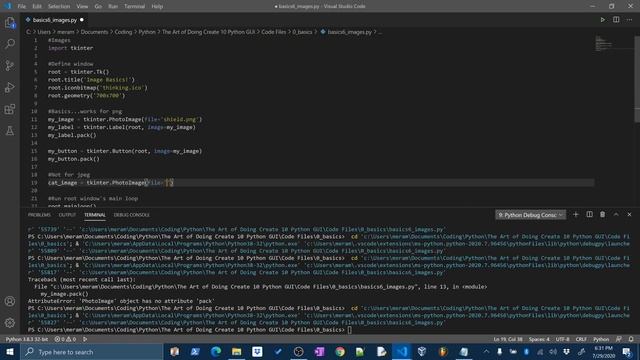The image size is (640, 360).
Task: Open Microsoft Edge from taskbar
Action: tap(216, 352)
